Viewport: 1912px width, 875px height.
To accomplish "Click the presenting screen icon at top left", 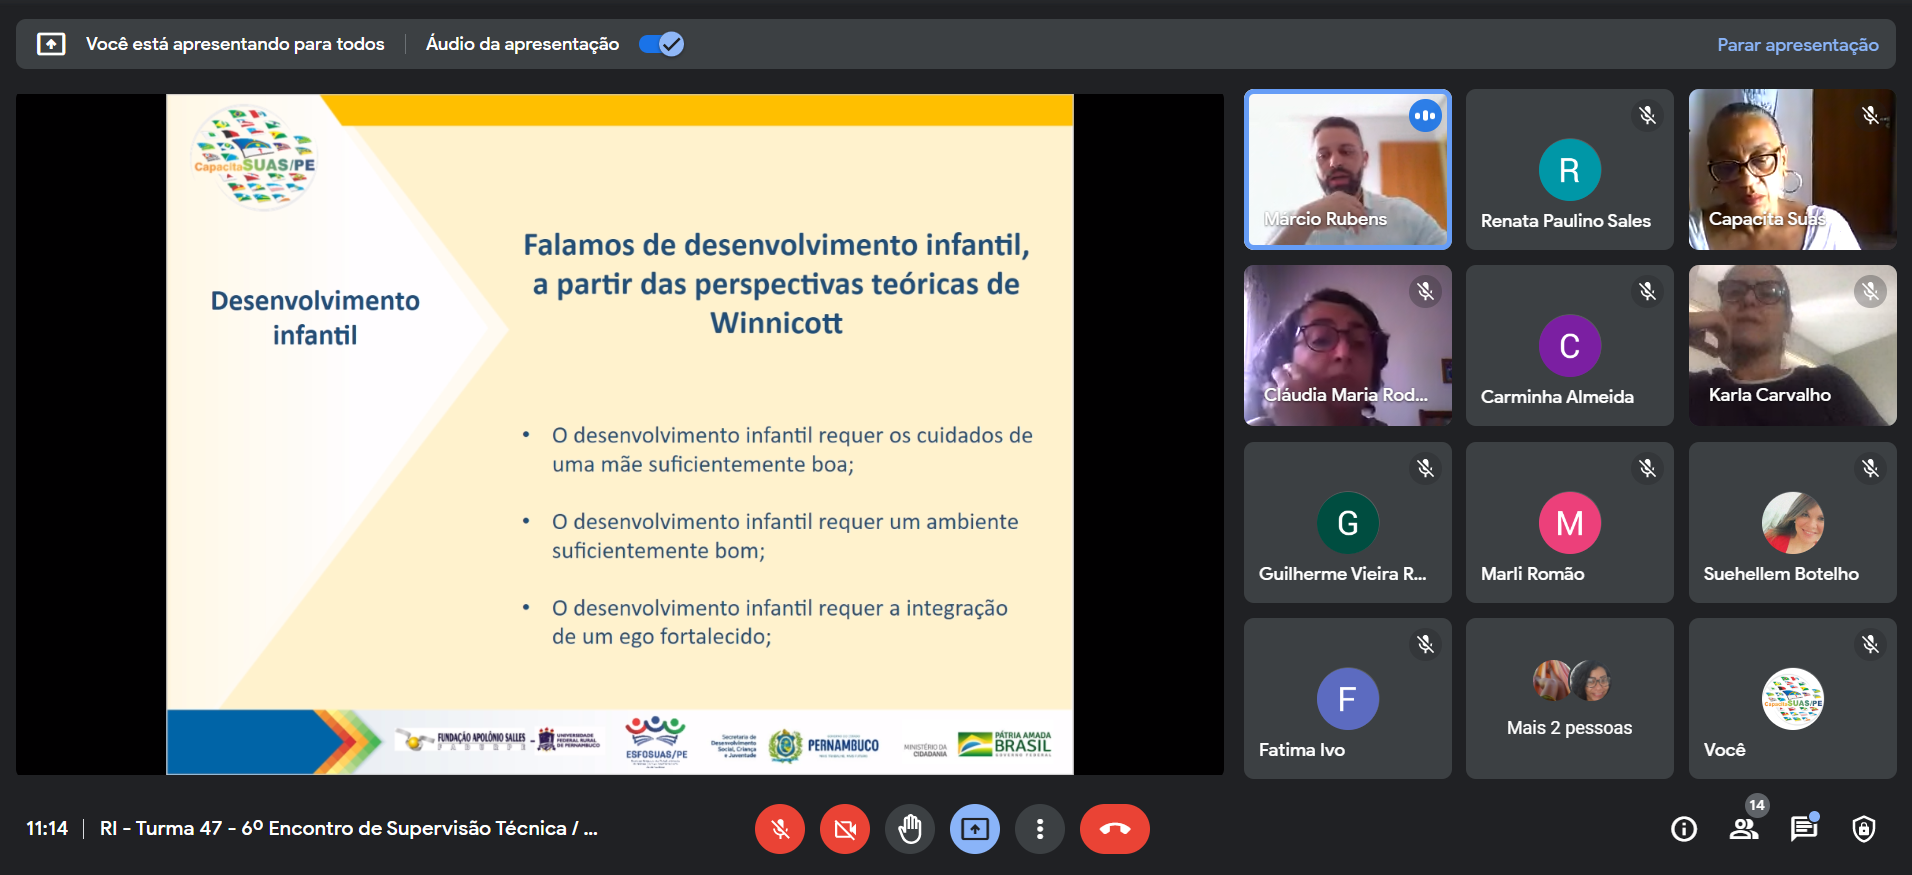I will 51,44.
